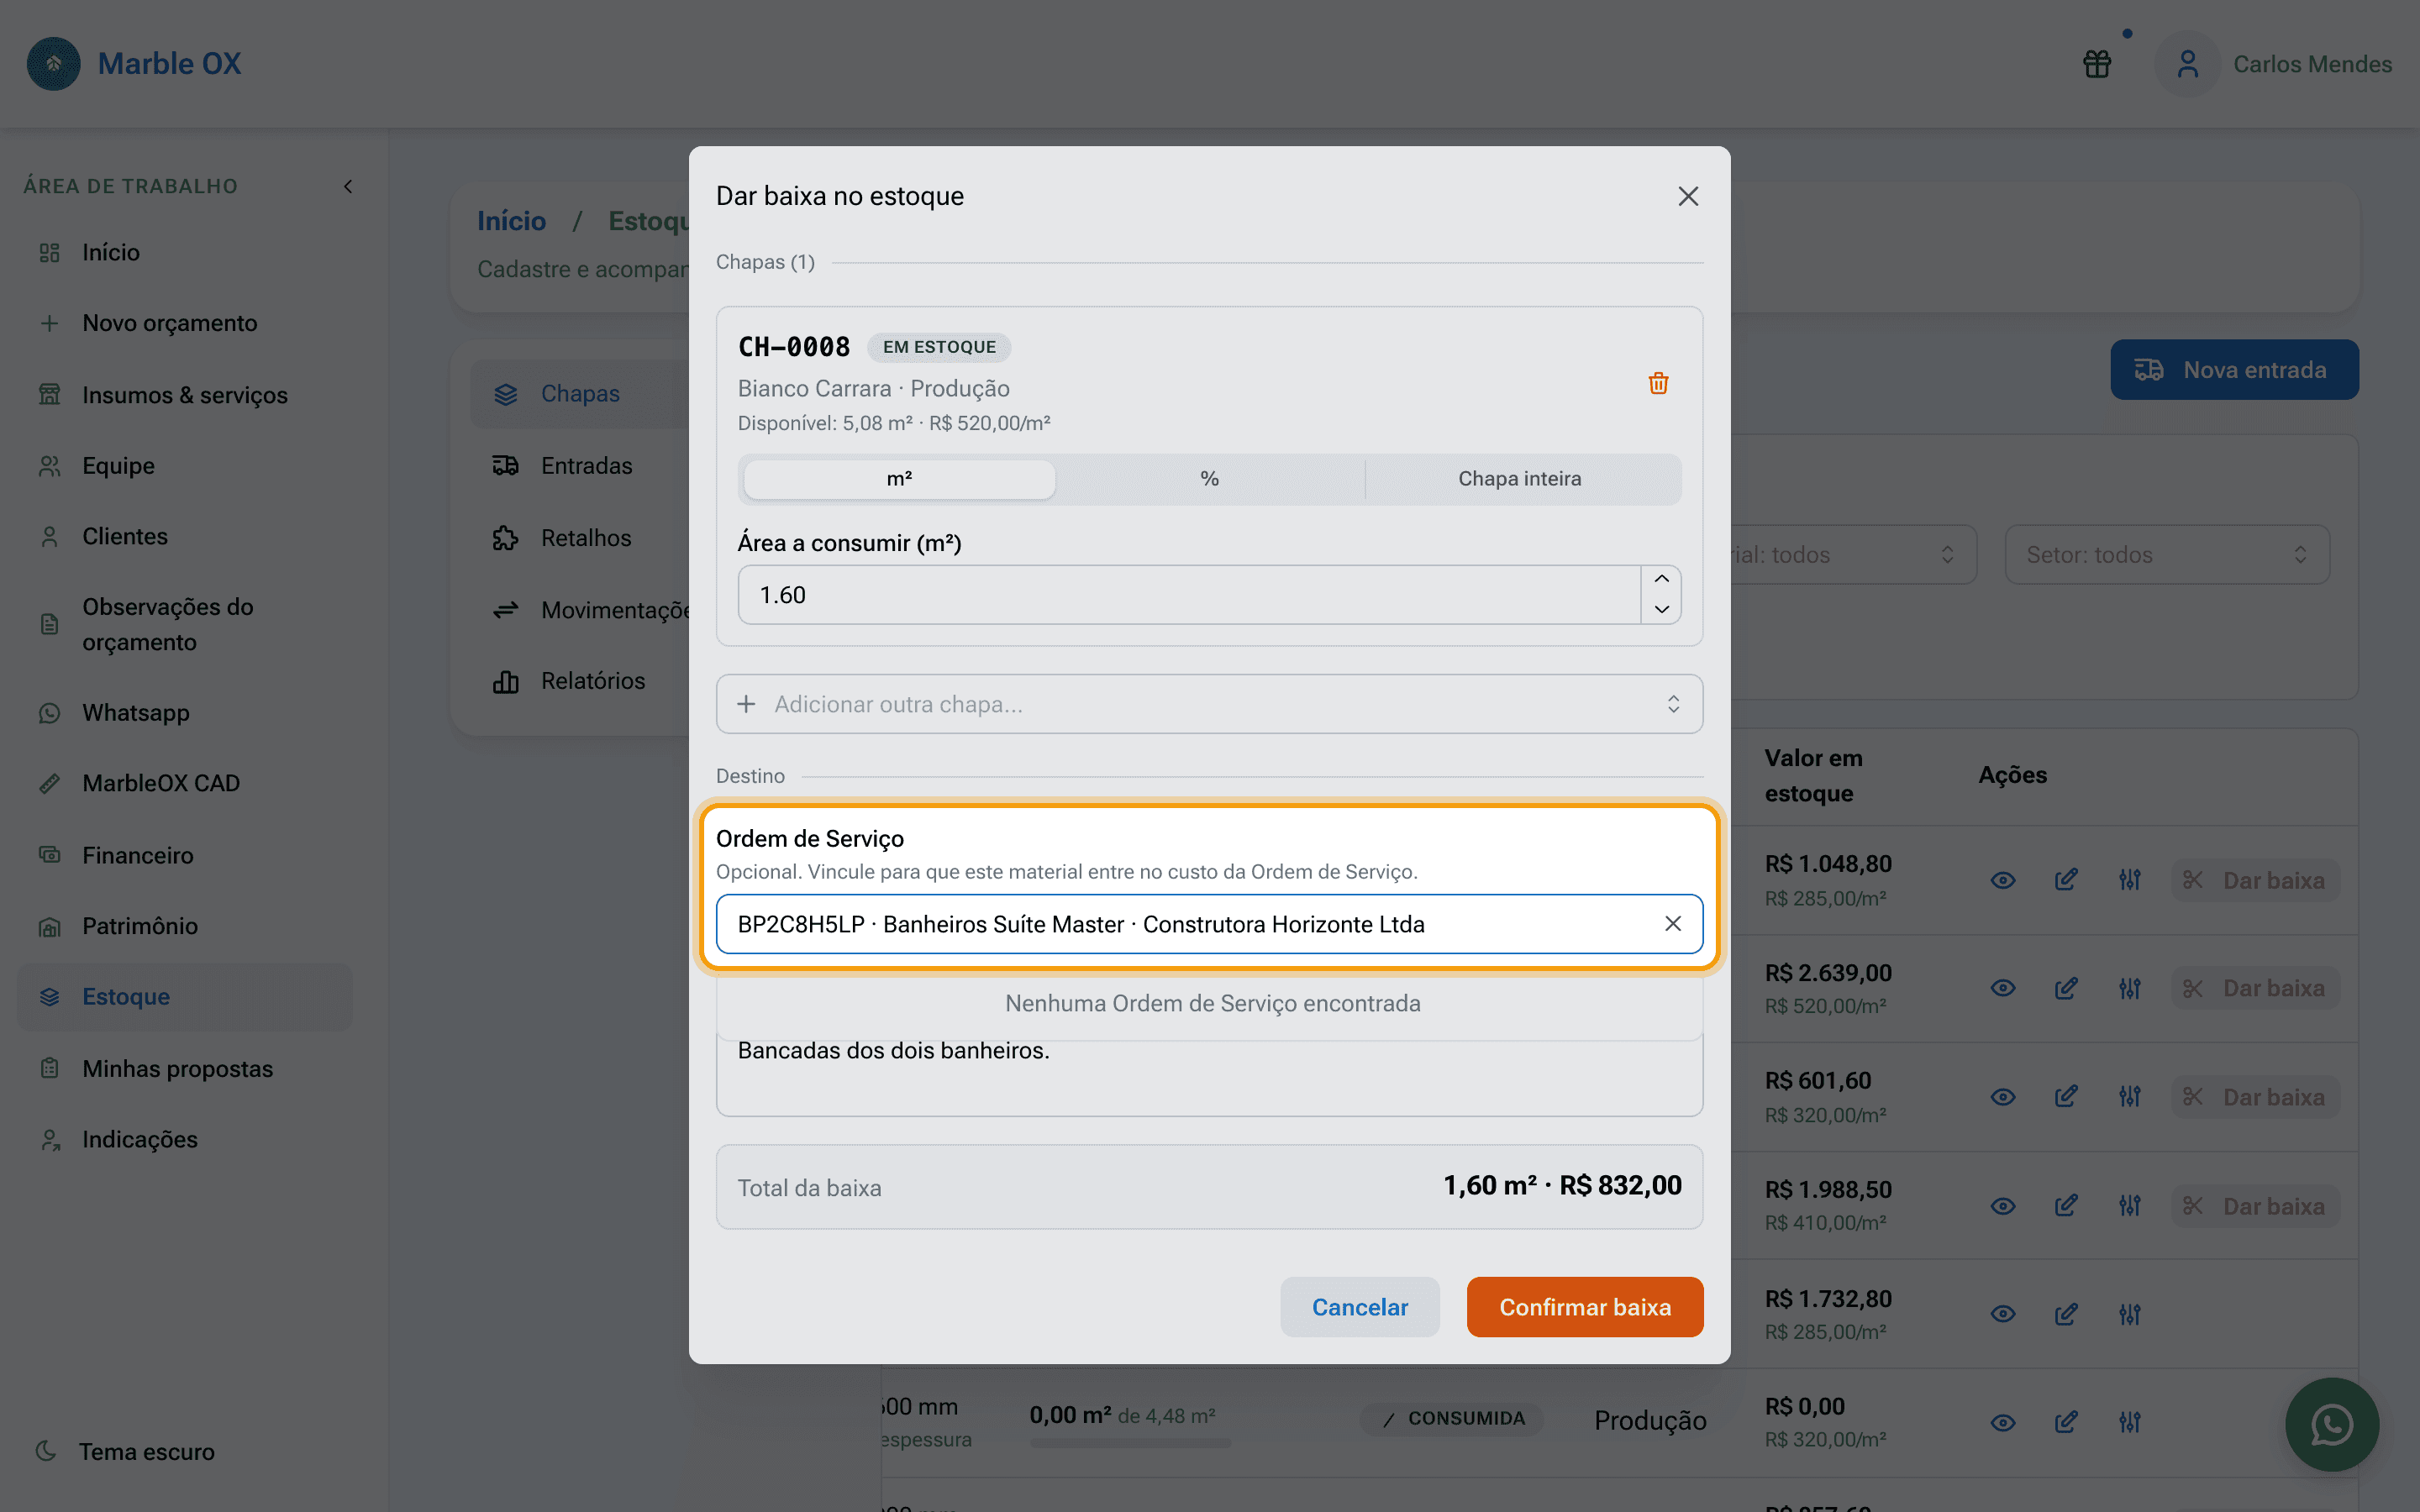View details of the R$ 0,00 row
The height and width of the screenshot is (1512, 2420).
tap(2002, 1422)
